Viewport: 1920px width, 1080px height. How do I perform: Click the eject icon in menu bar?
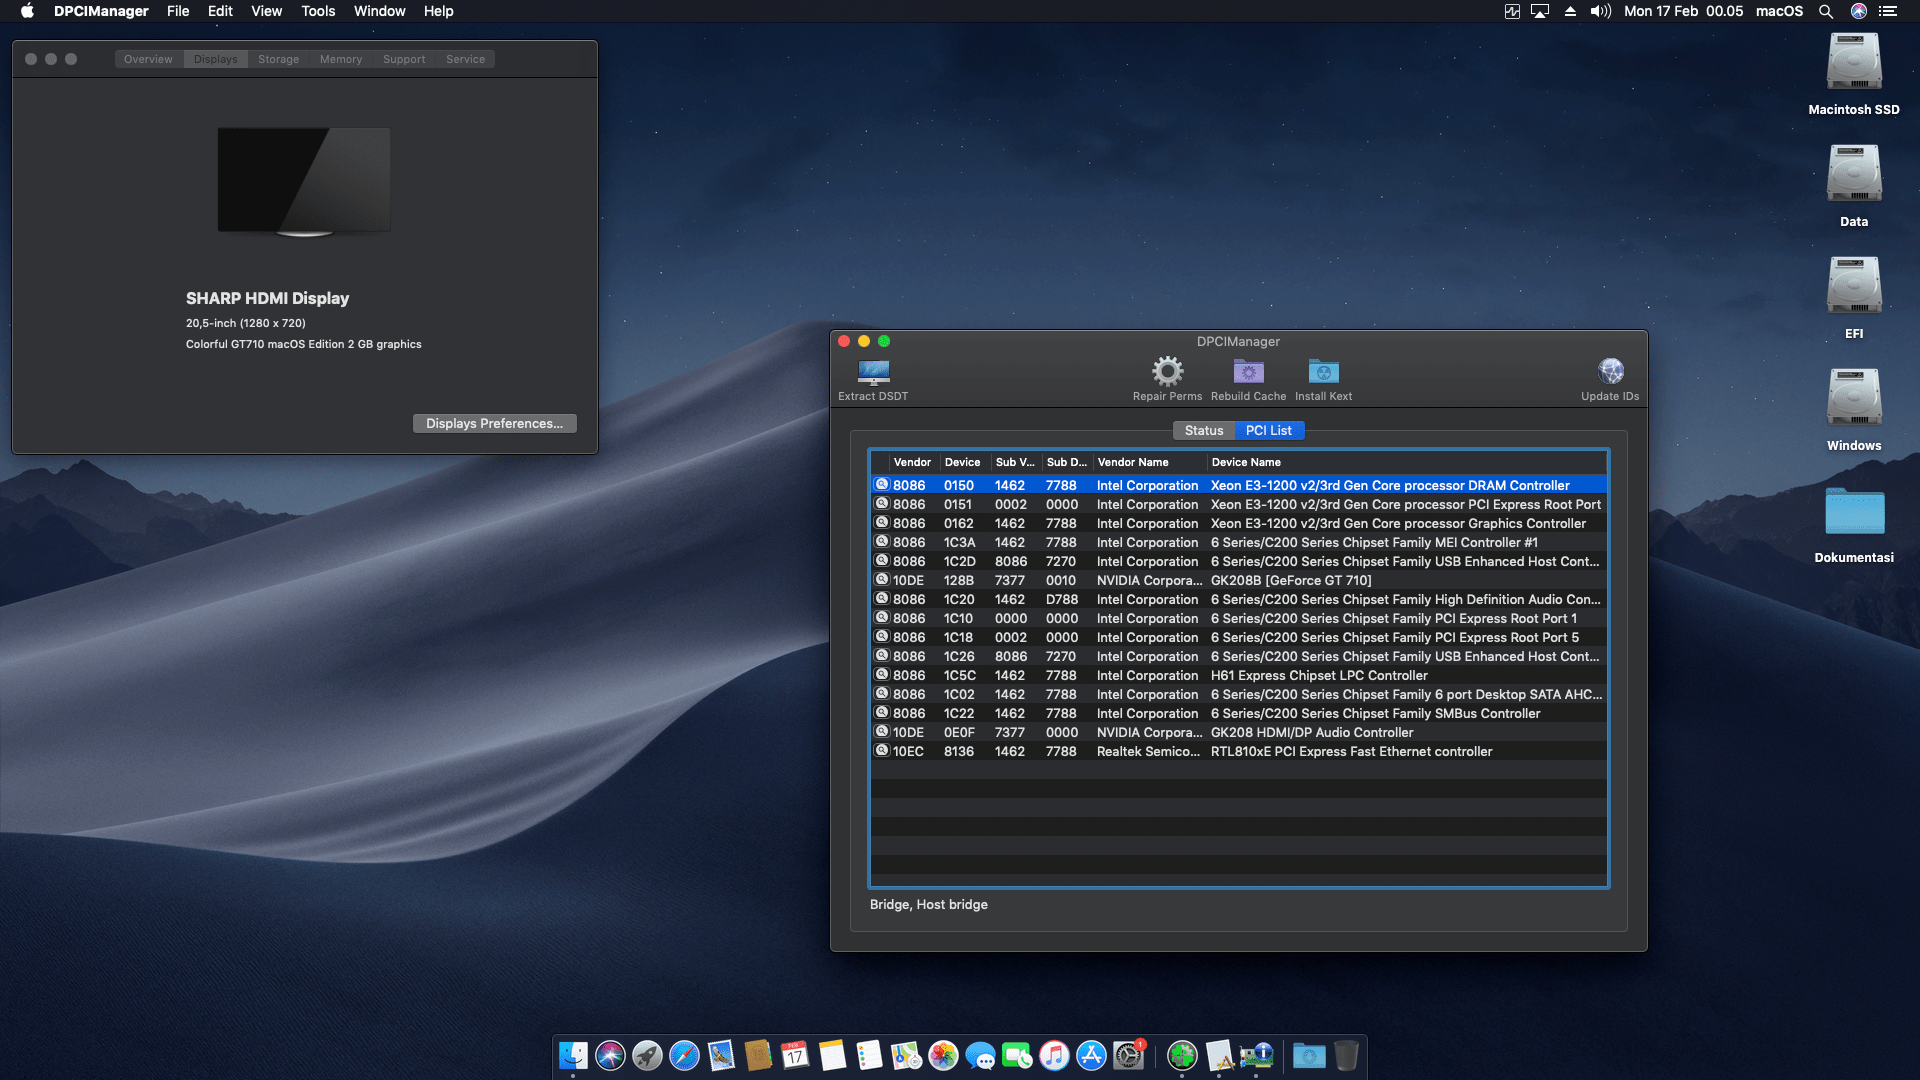click(1570, 11)
